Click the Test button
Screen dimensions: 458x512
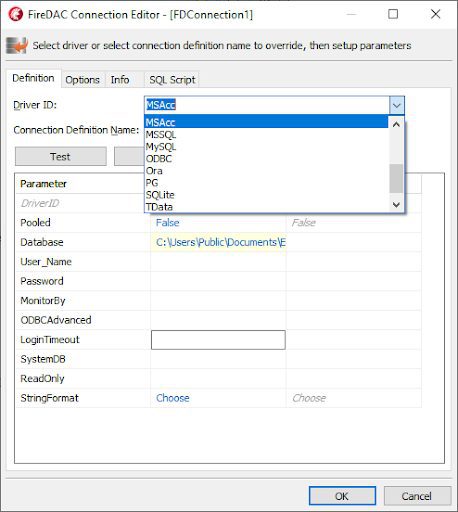tap(61, 156)
